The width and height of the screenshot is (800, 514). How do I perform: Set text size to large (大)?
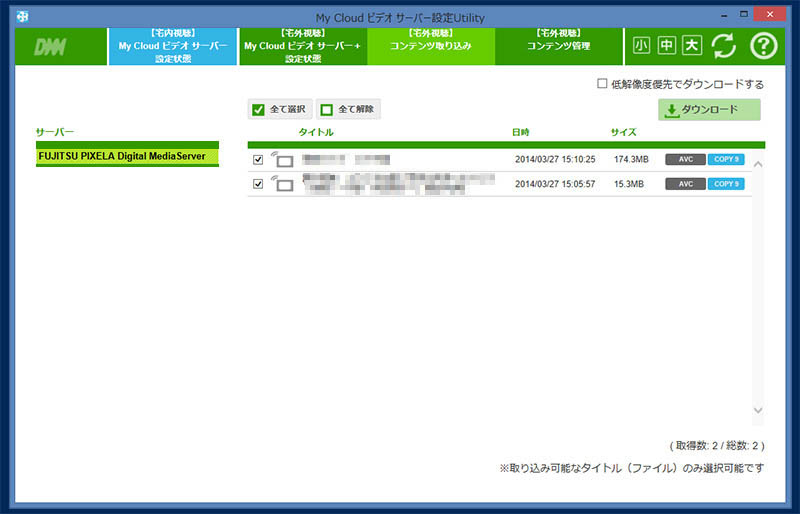pyautogui.click(x=691, y=46)
